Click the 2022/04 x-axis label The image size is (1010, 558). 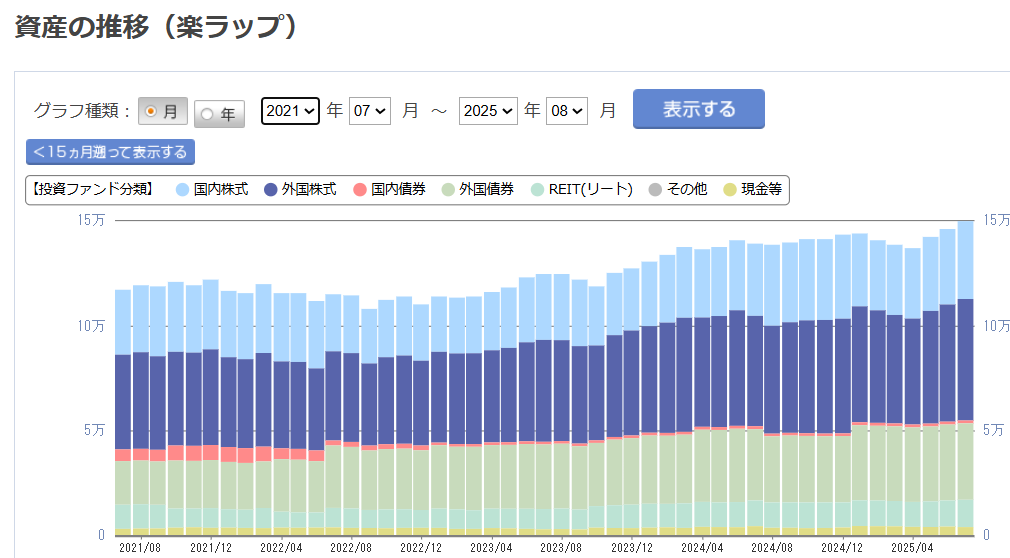click(x=281, y=548)
